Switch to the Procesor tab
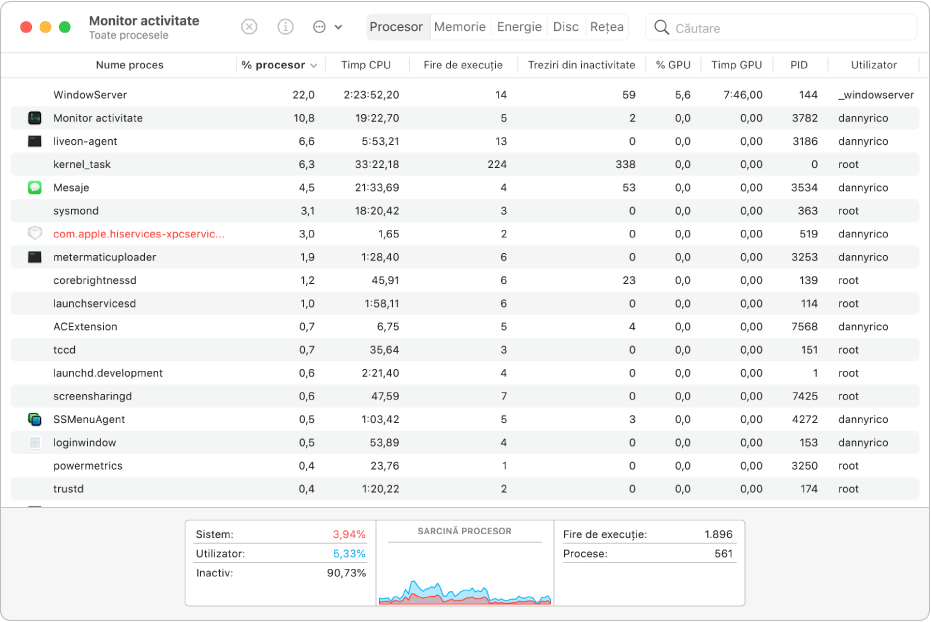Screen dimensions: 931x622 tap(396, 27)
